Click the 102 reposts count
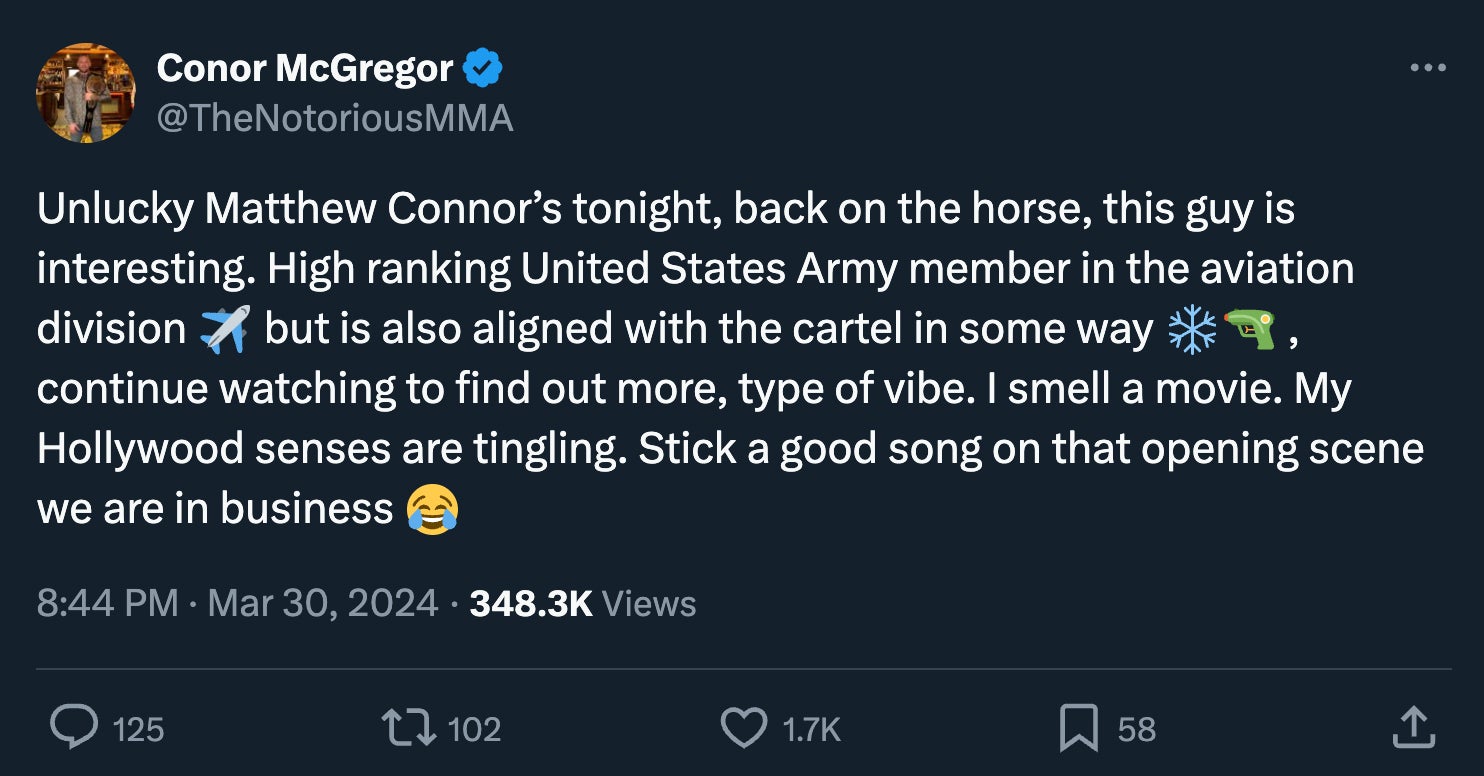 (x=474, y=729)
